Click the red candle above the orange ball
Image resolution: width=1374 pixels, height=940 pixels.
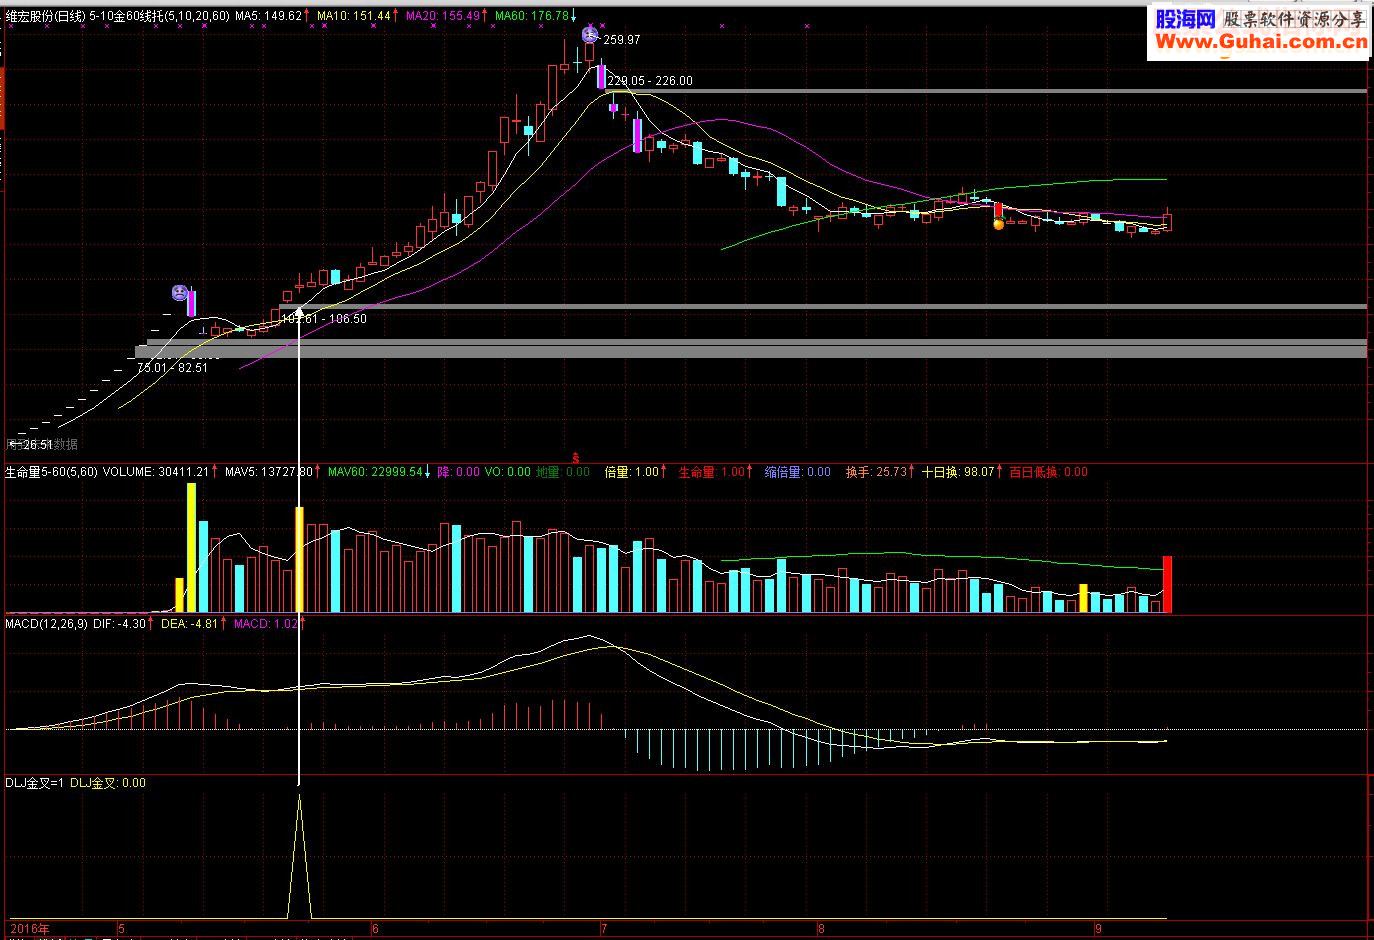point(998,210)
